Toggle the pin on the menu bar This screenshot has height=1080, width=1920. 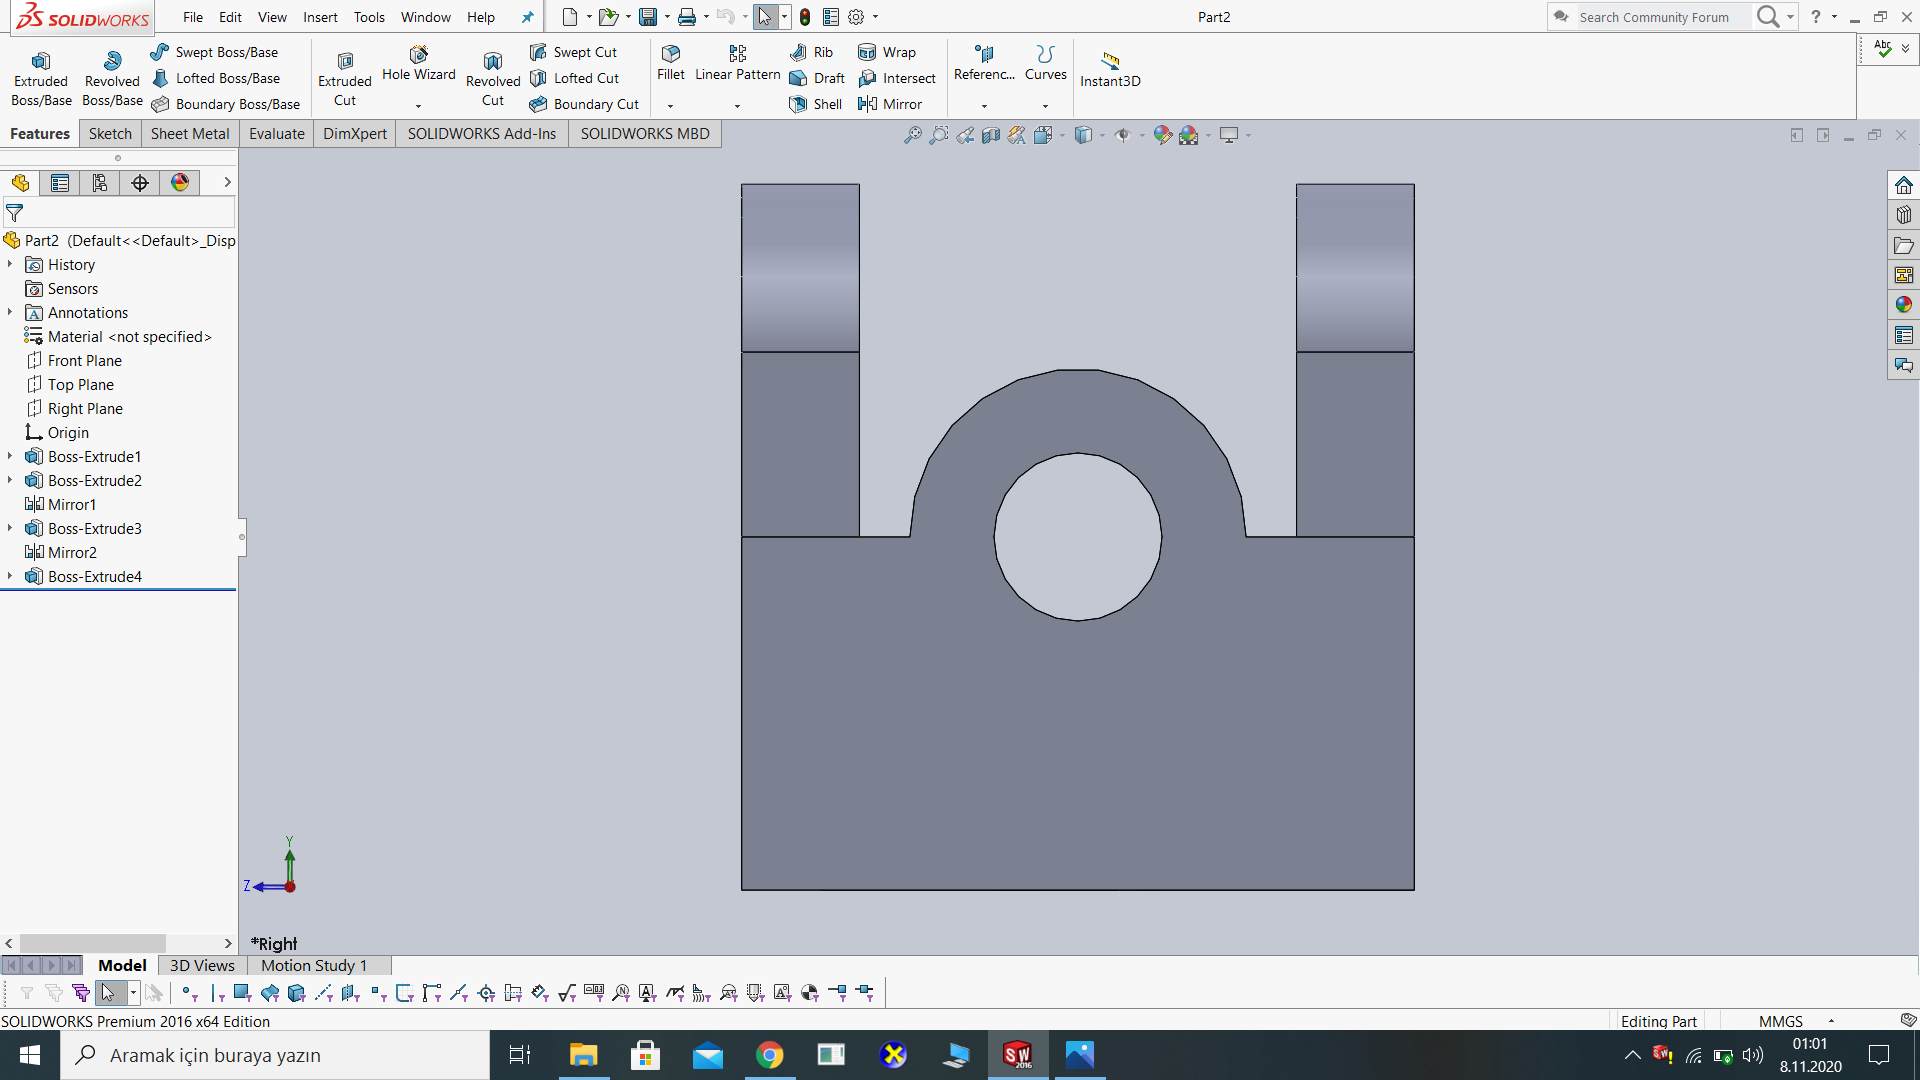pos(527,17)
